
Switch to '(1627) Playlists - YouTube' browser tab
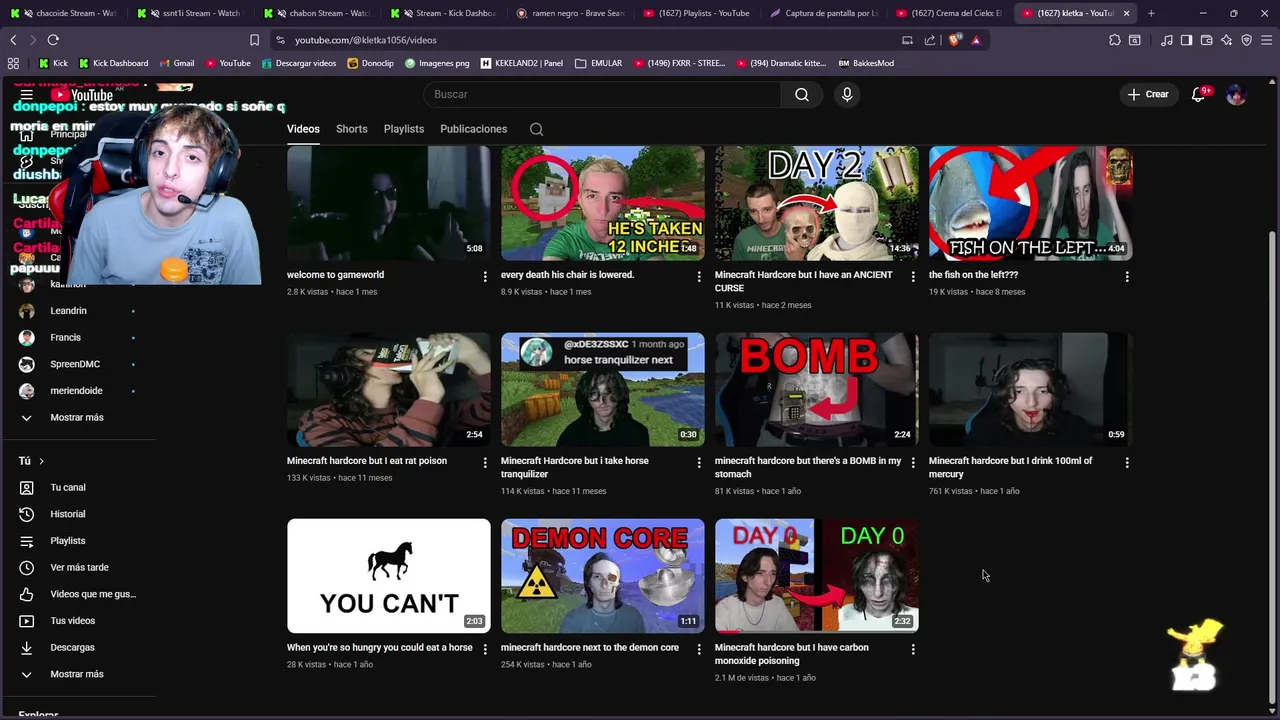tap(697, 13)
